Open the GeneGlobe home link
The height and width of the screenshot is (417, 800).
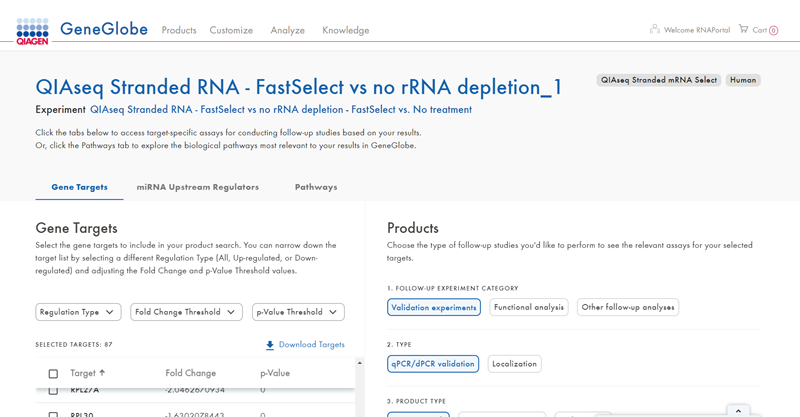[x=104, y=29]
